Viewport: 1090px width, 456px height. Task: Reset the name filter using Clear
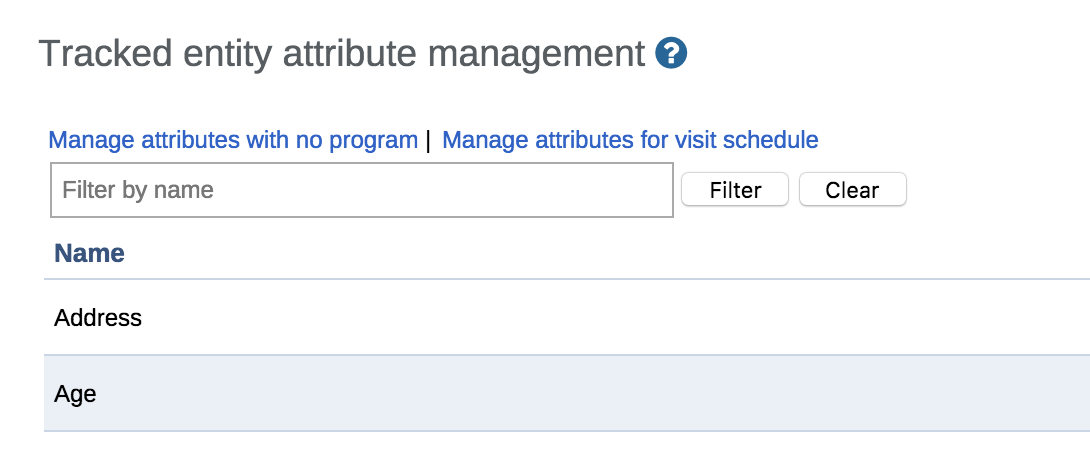tap(852, 190)
